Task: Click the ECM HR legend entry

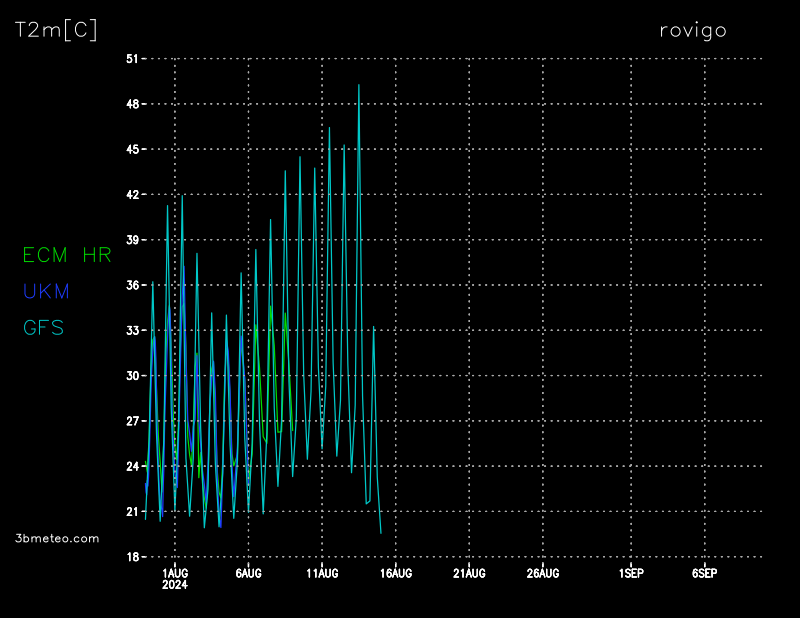Action: click(x=67, y=255)
